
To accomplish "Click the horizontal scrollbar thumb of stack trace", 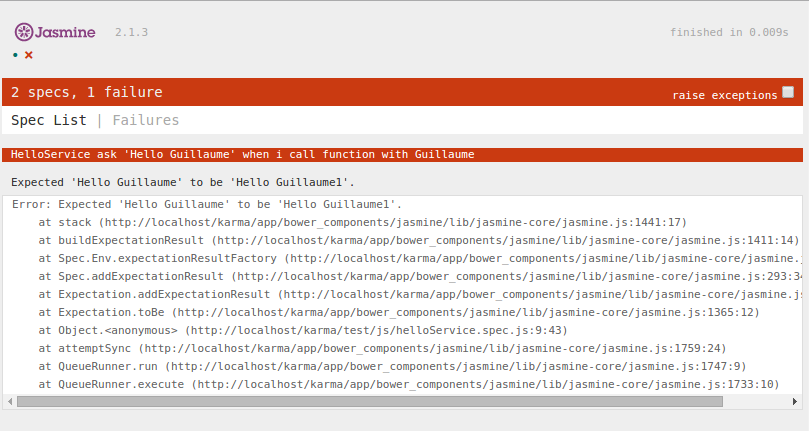I will [370, 402].
